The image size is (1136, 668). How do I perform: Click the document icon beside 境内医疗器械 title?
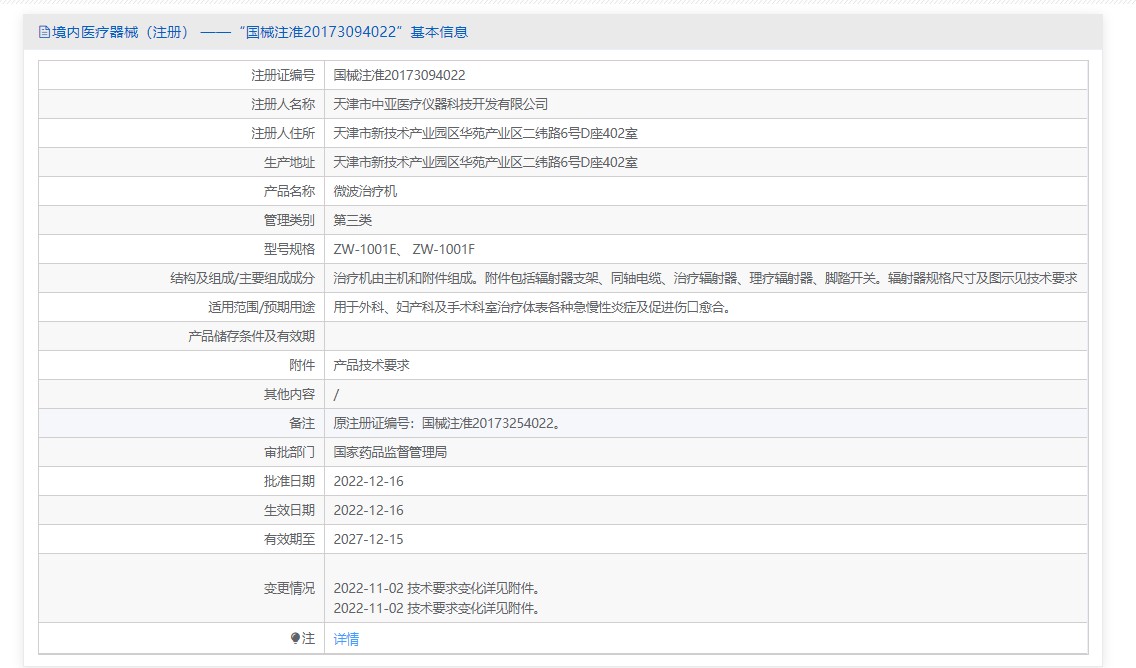pos(44,32)
